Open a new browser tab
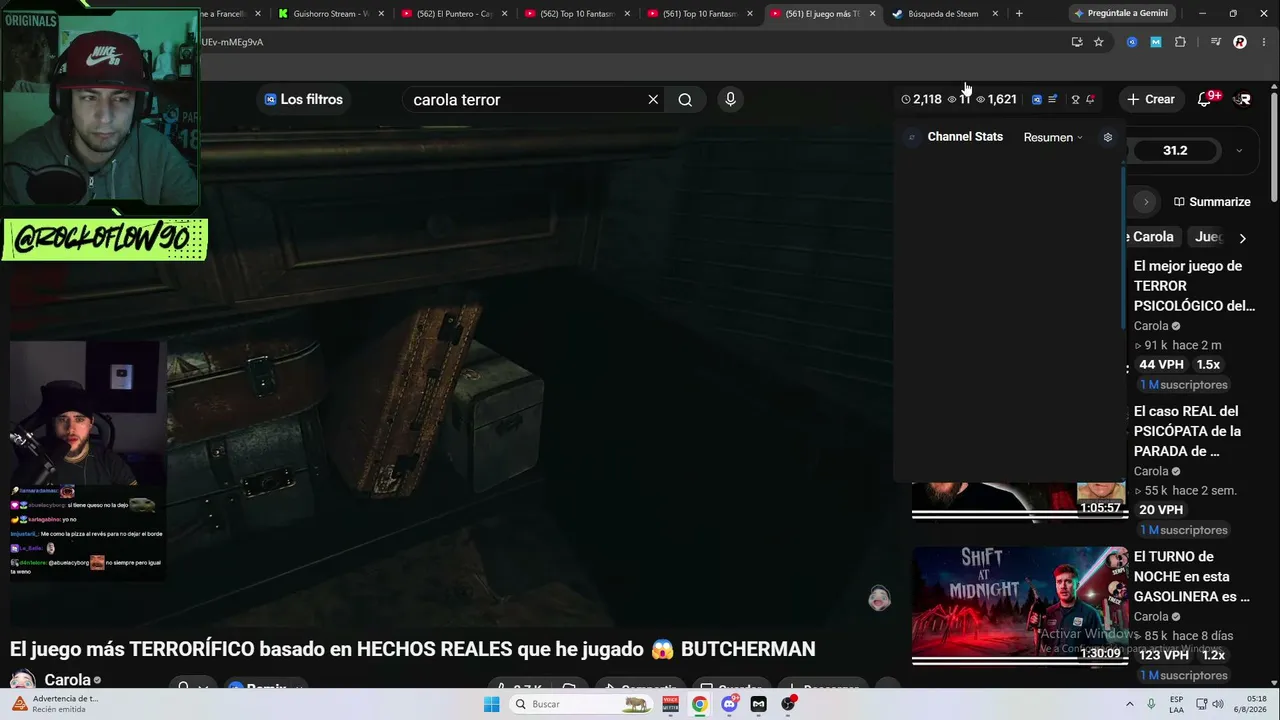The image size is (1280, 720). pyautogui.click(x=1019, y=13)
